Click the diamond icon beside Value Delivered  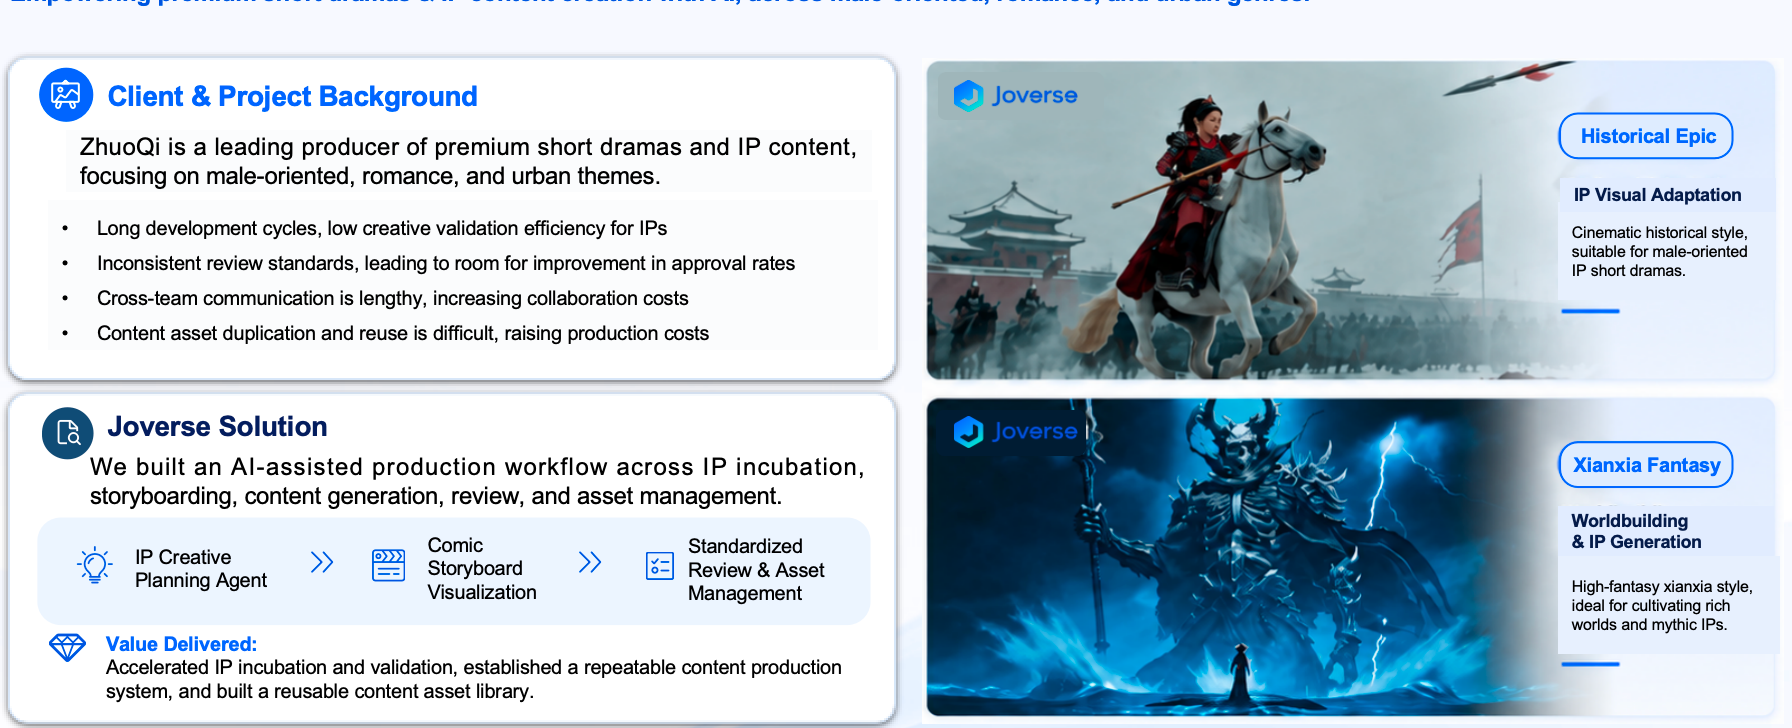(x=68, y=647)
